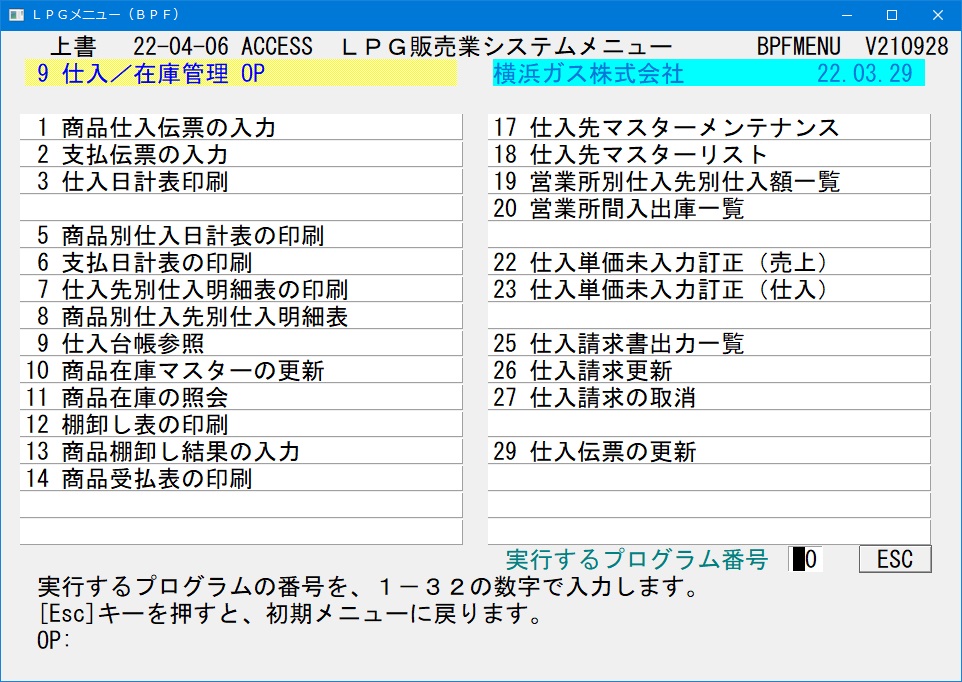
Task: Click the window icon in title bar
Action: 17,15
